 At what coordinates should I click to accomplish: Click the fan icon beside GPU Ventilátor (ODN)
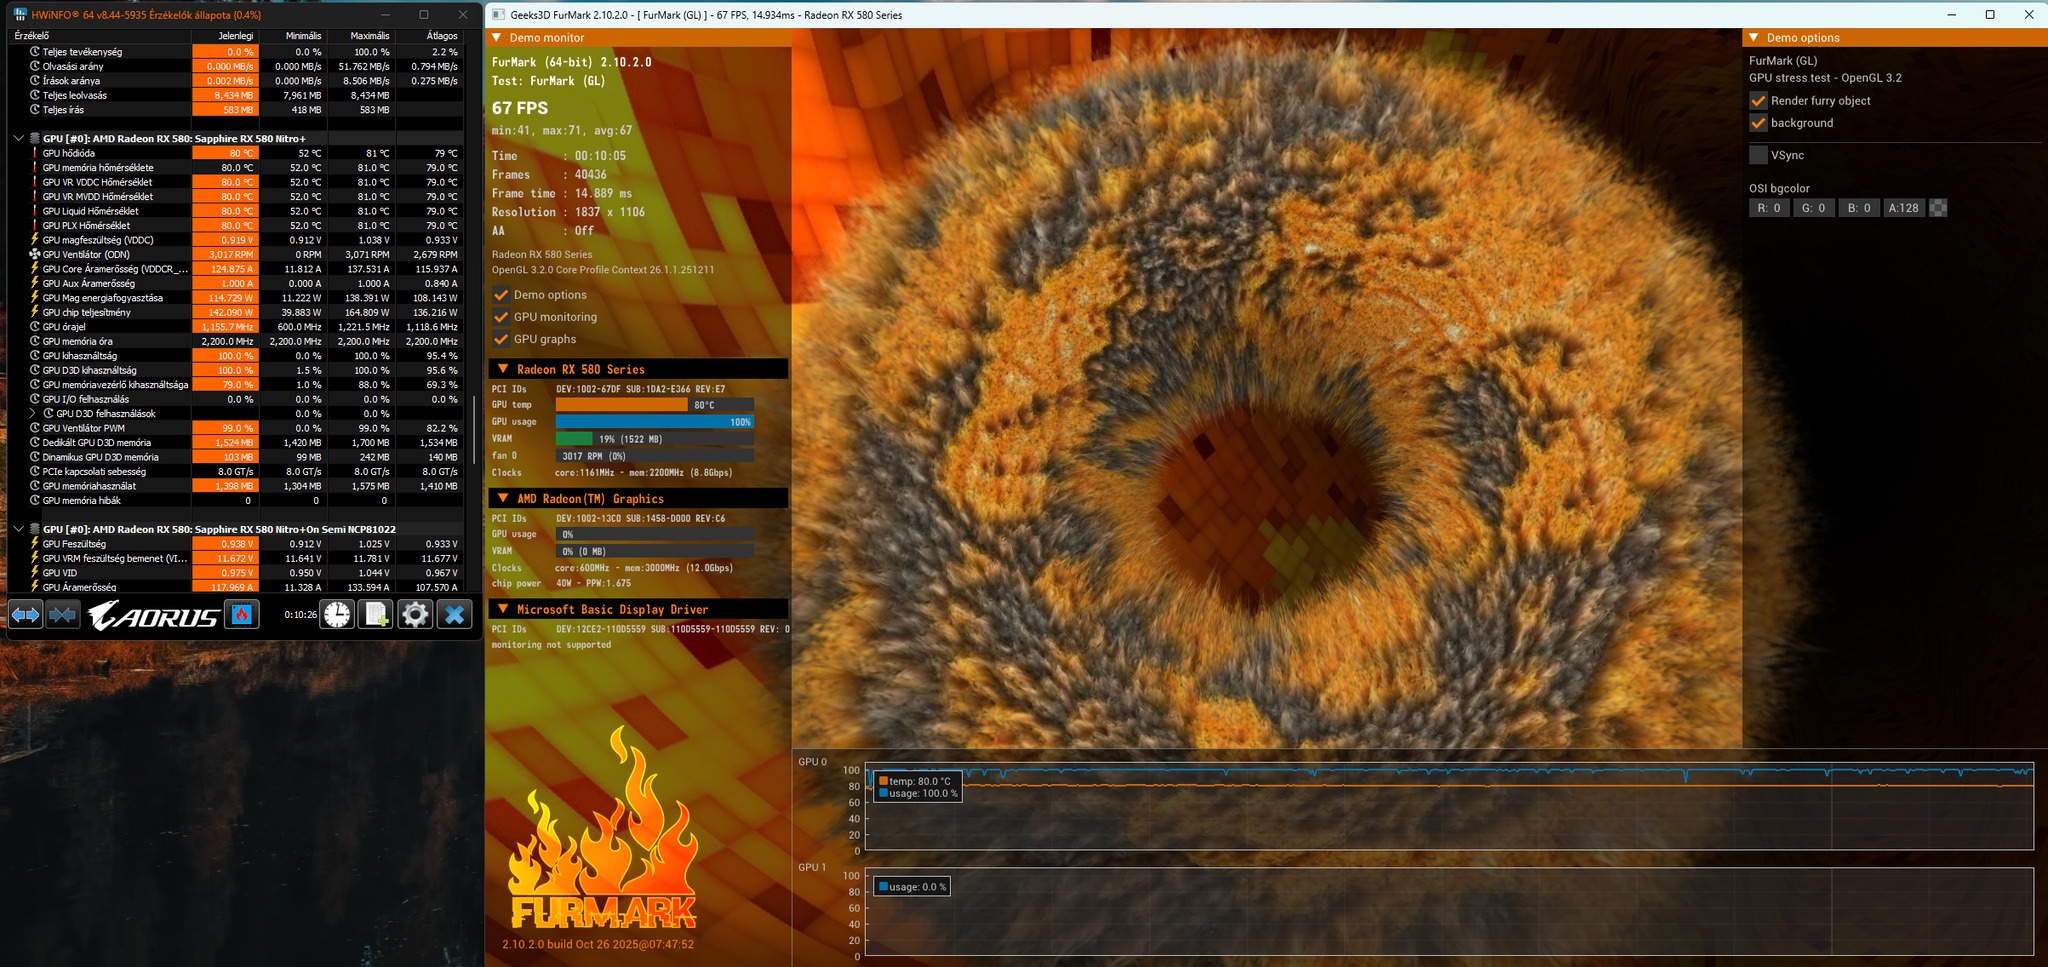[35, 254]
